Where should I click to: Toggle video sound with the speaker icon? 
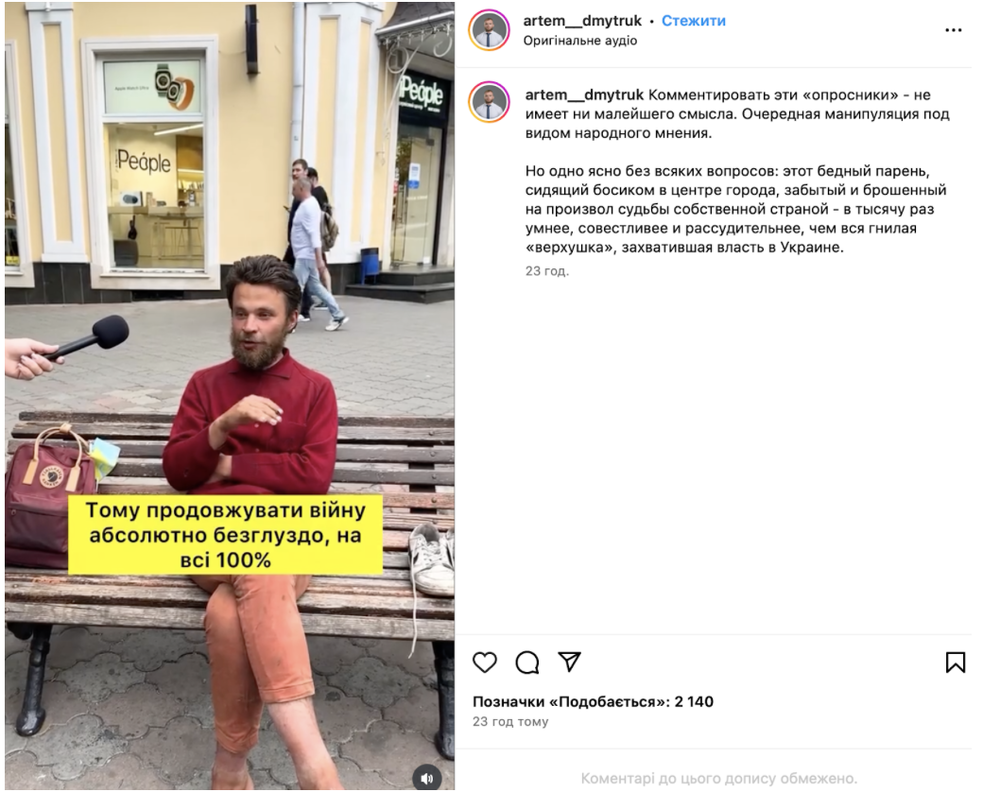pyautogui.click(x=427, y=778)
